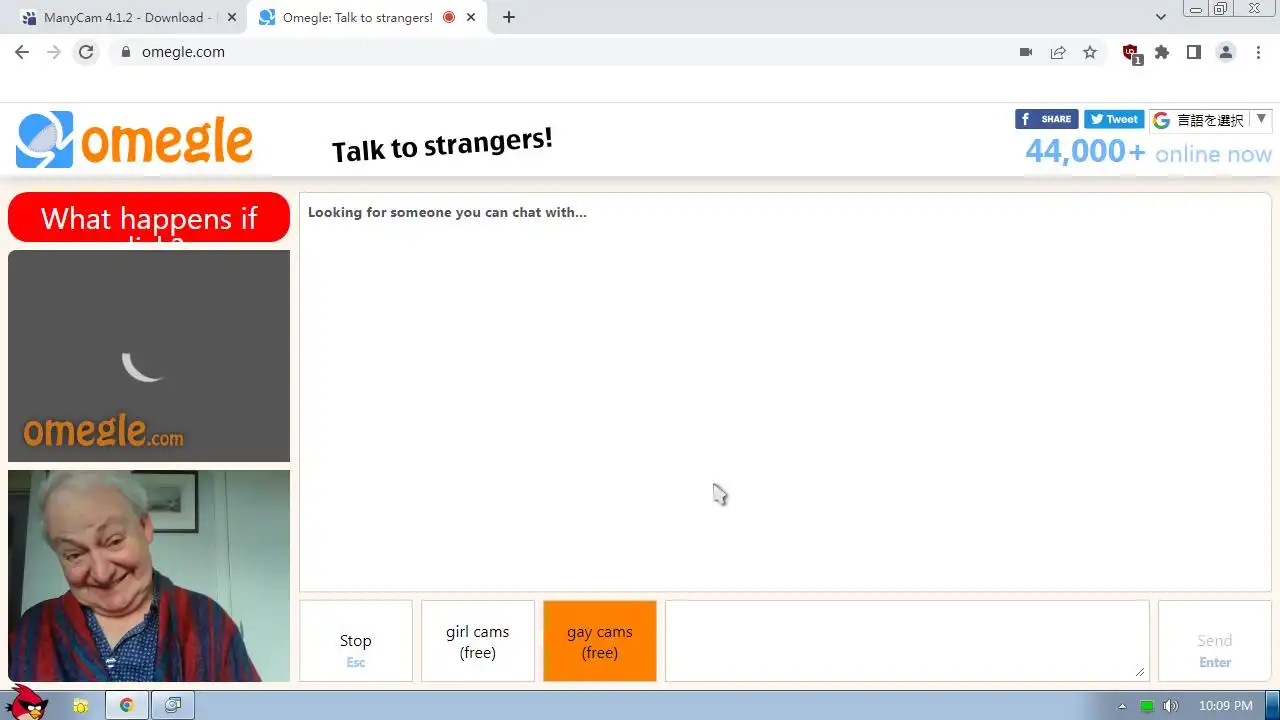Click the Tweet button

tap(1114, 119)
